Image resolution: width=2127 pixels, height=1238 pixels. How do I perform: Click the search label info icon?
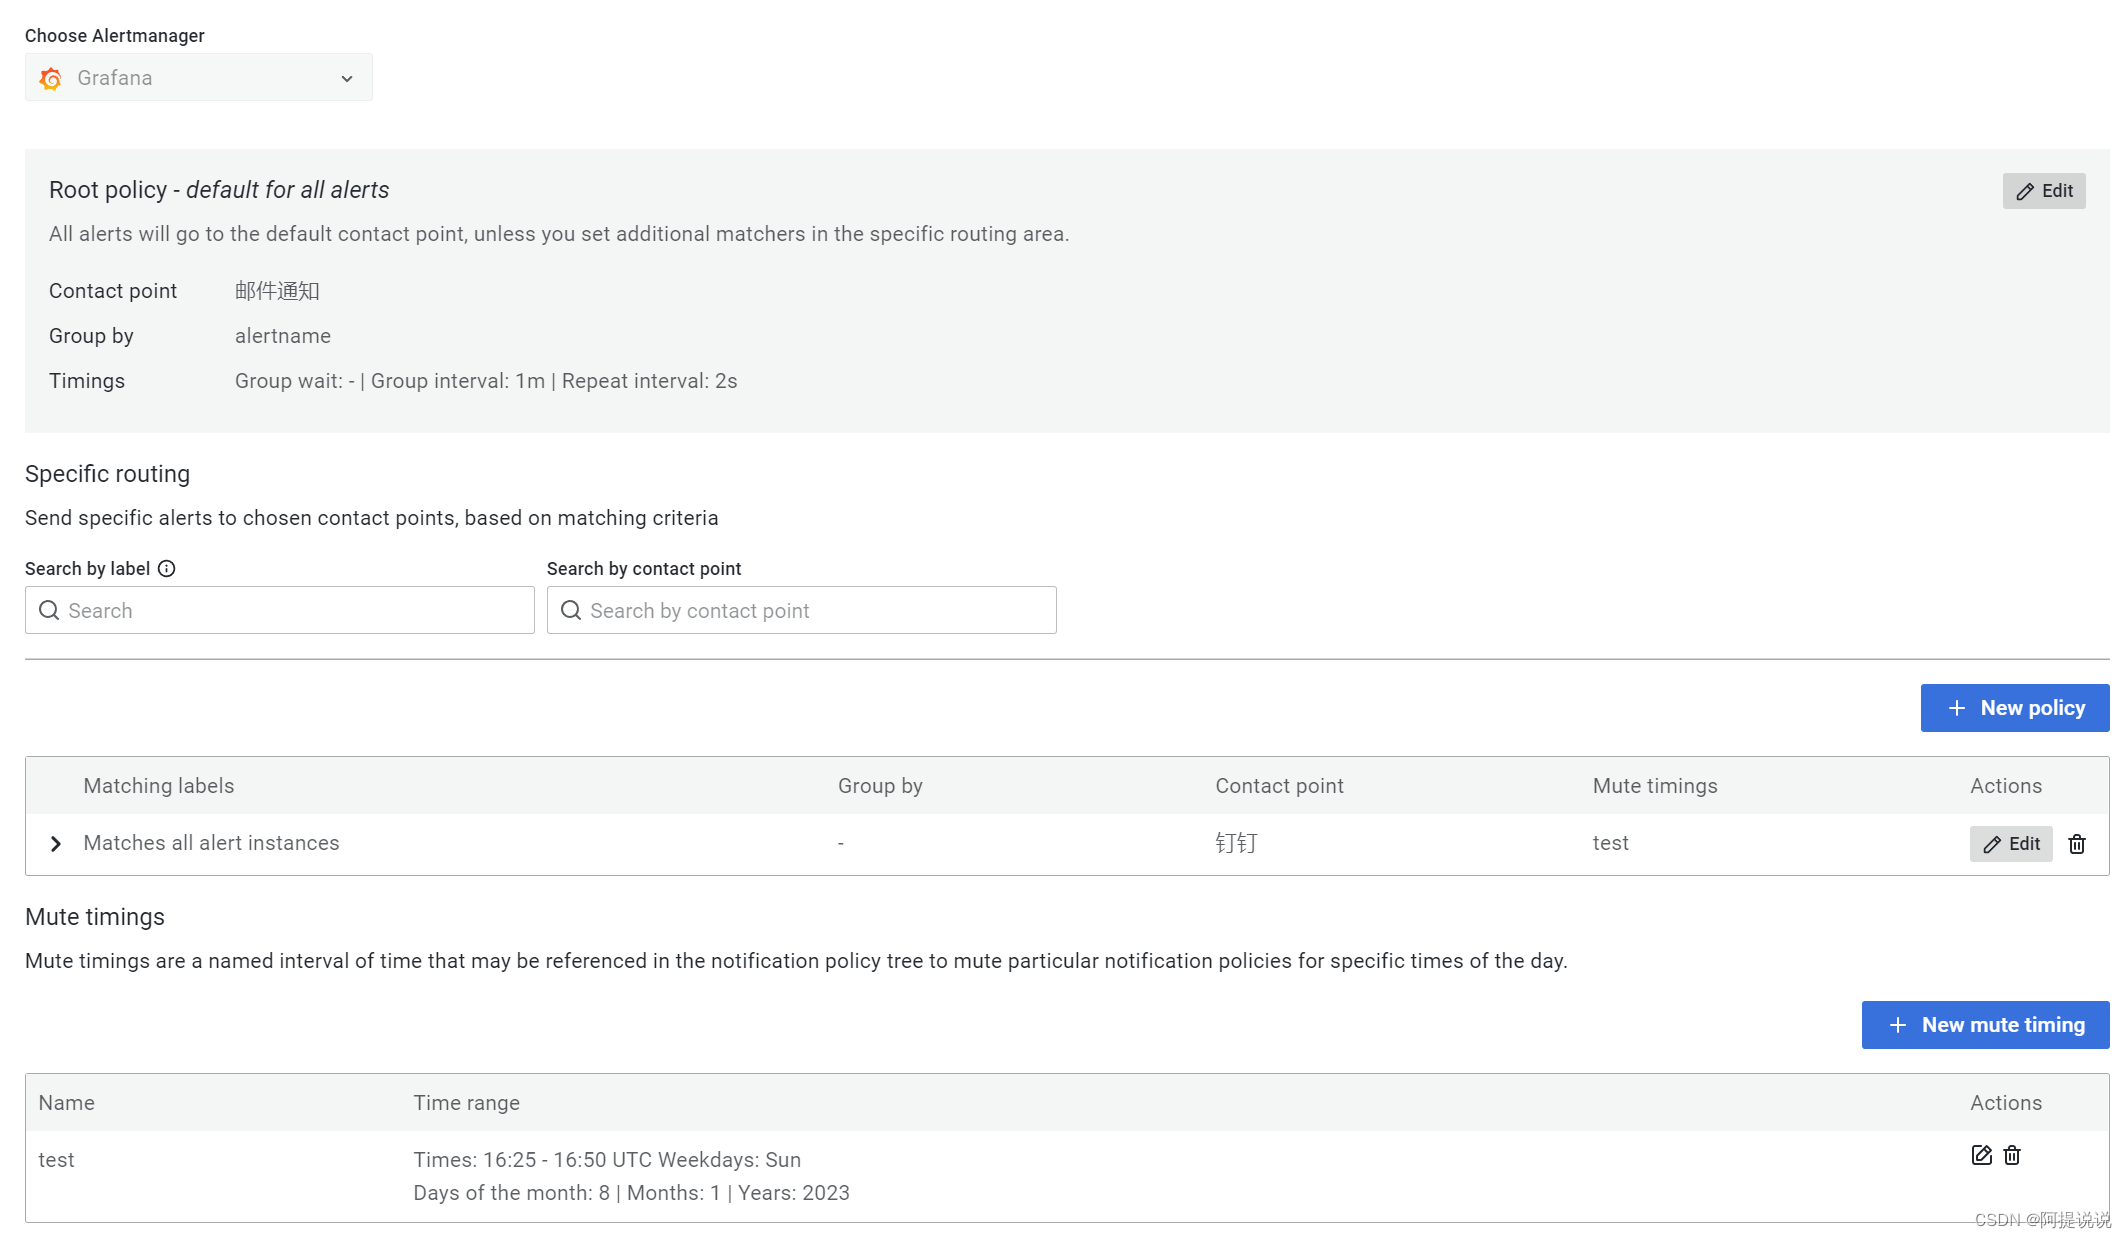[168, 569]
